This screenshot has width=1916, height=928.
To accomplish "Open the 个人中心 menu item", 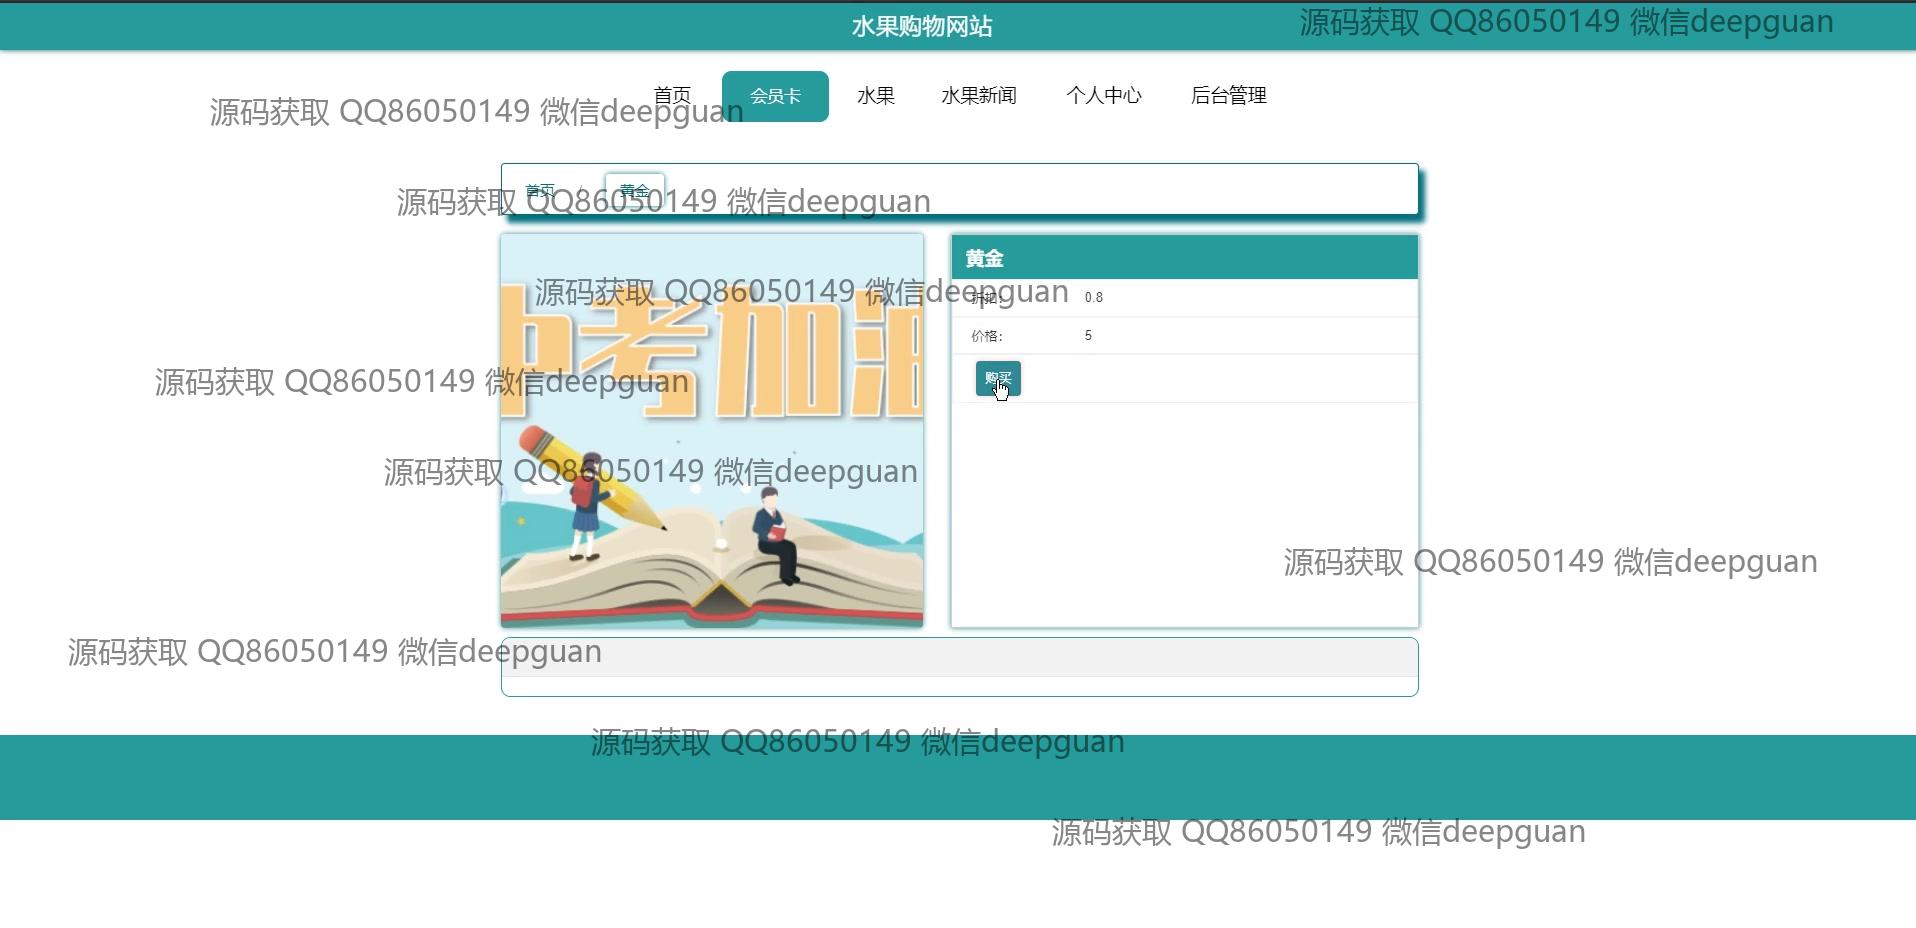I will 1103,96.
